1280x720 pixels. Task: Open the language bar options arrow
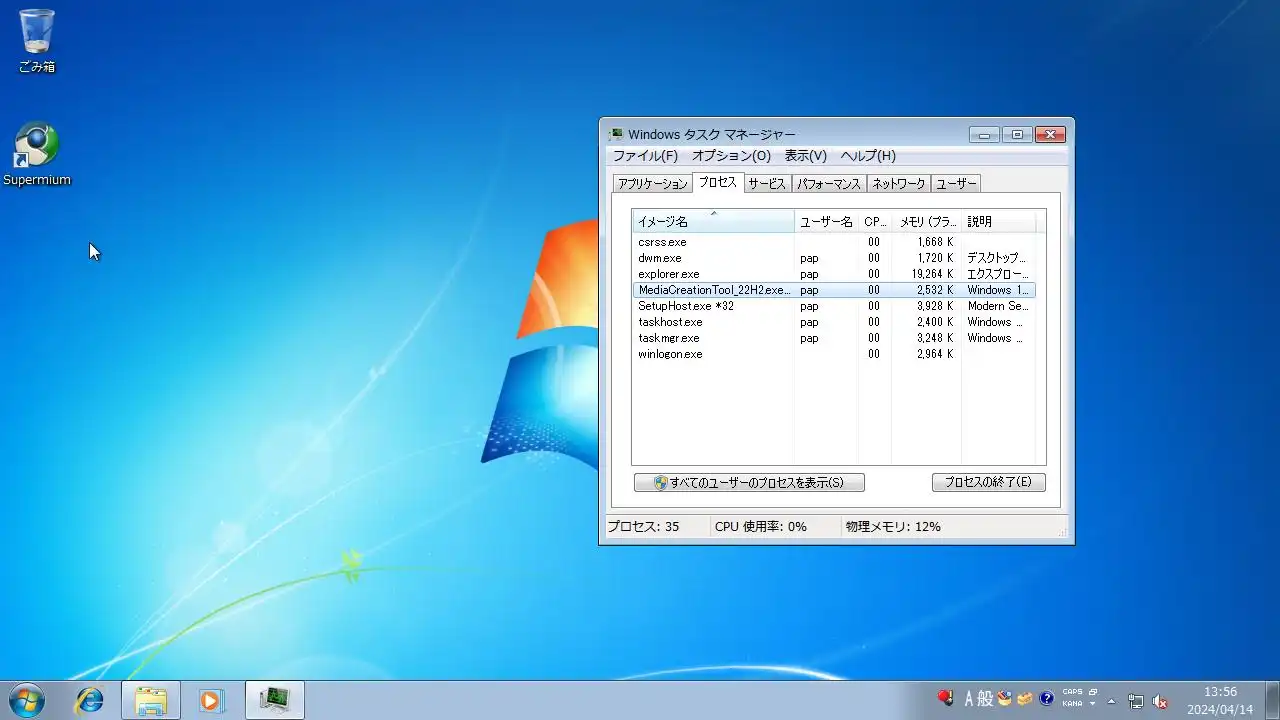[x=1093, y=704]
